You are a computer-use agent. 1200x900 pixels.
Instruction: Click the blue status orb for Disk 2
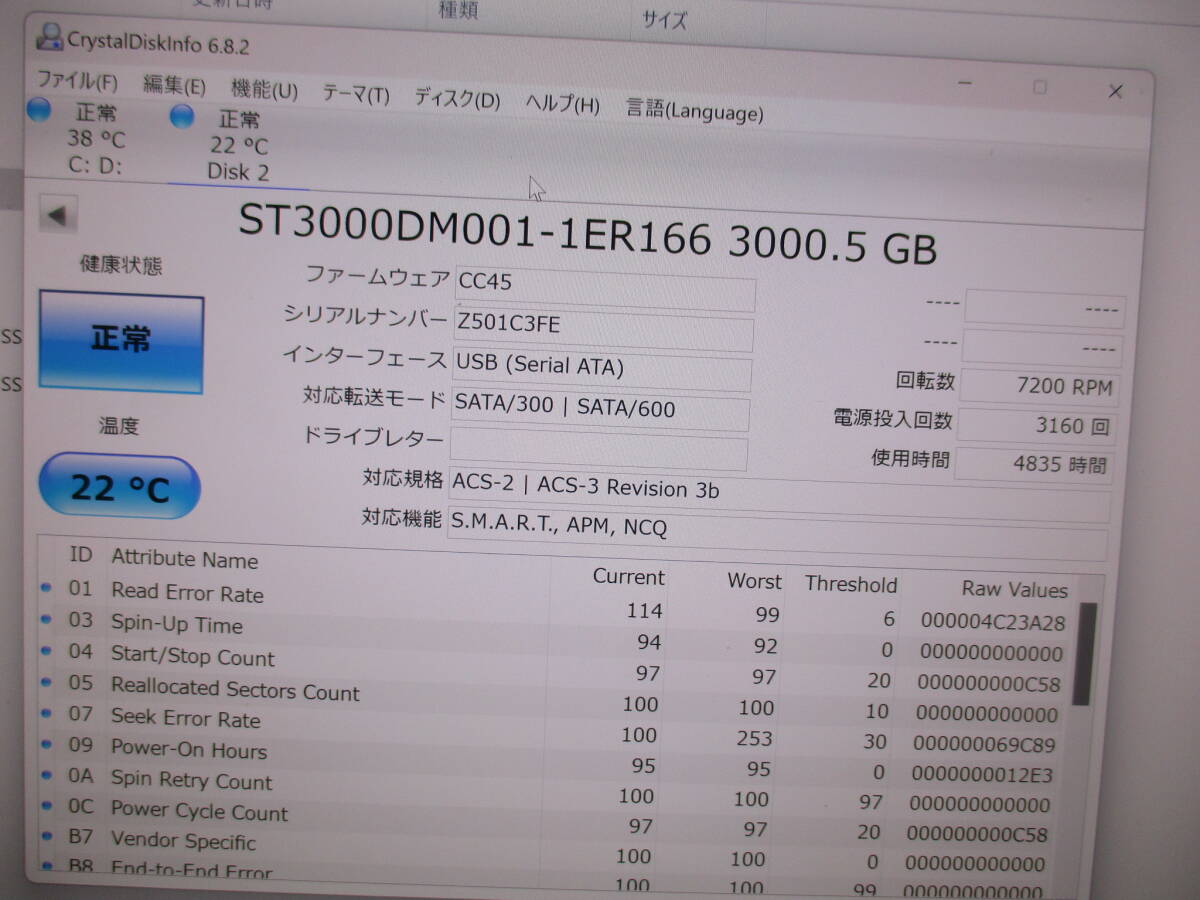(x=181, y=117)
